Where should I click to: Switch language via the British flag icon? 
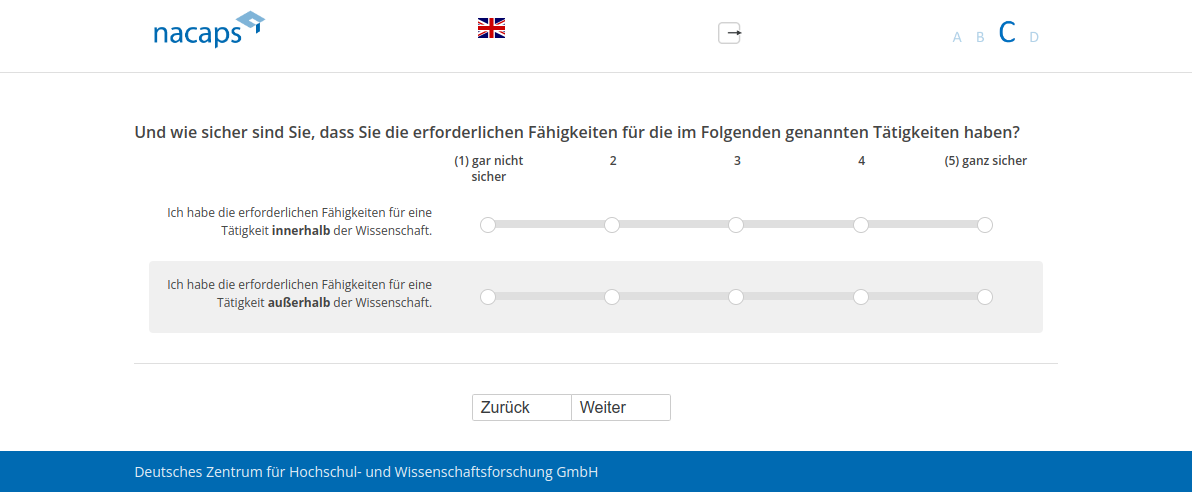[491, 28]
